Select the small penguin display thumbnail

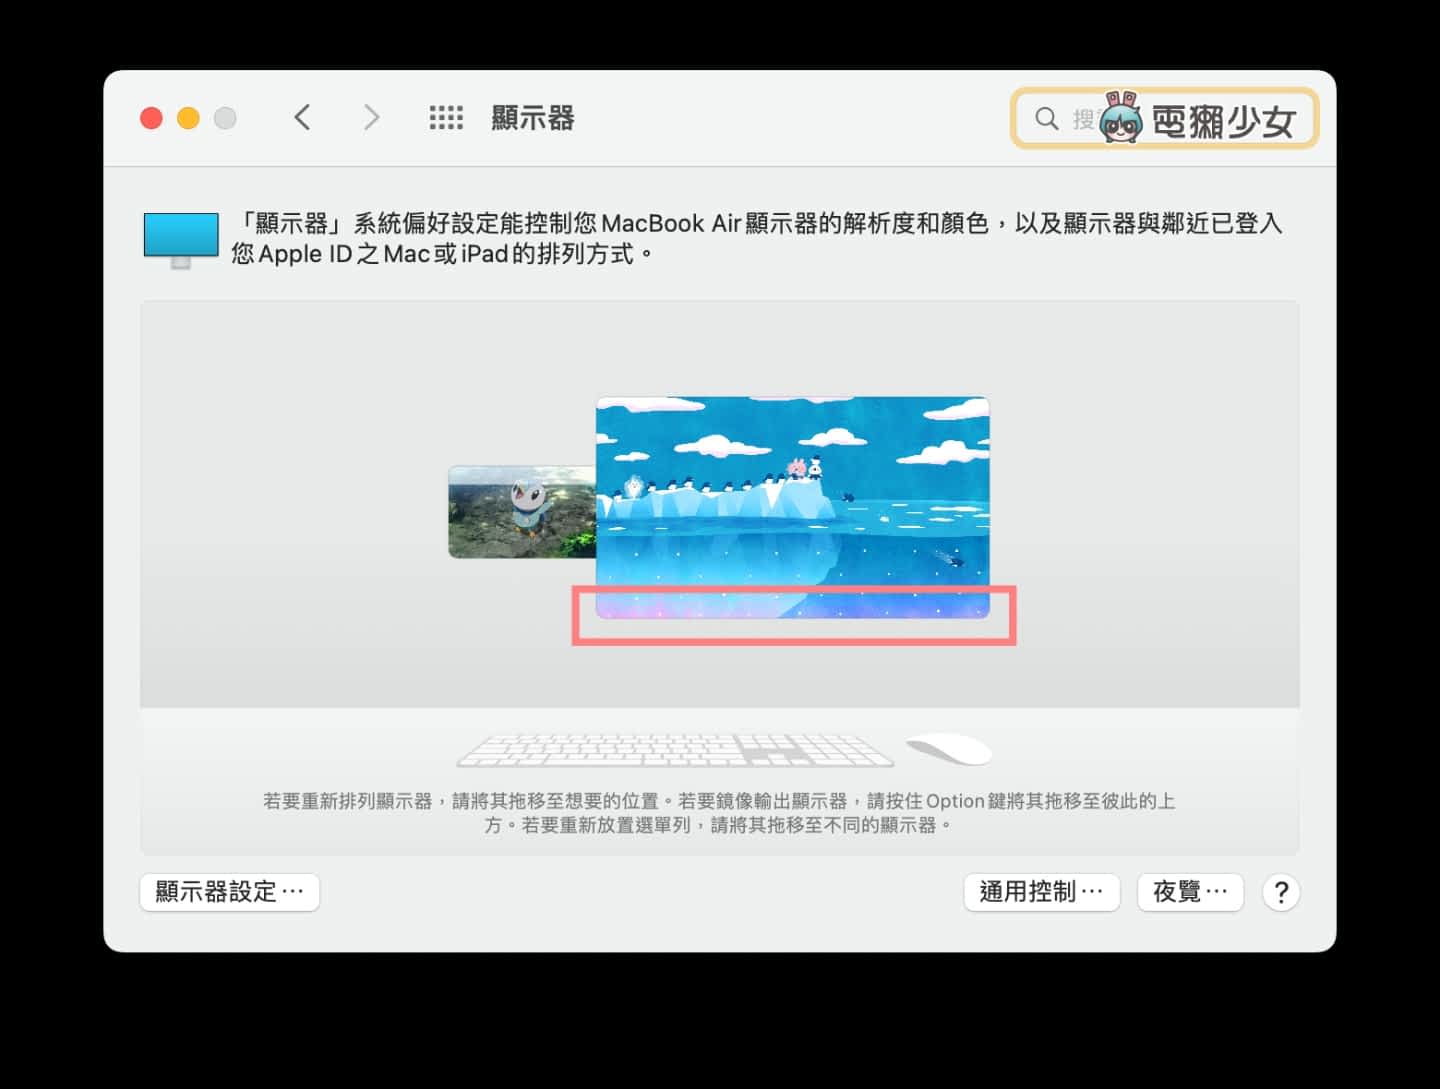522,512
